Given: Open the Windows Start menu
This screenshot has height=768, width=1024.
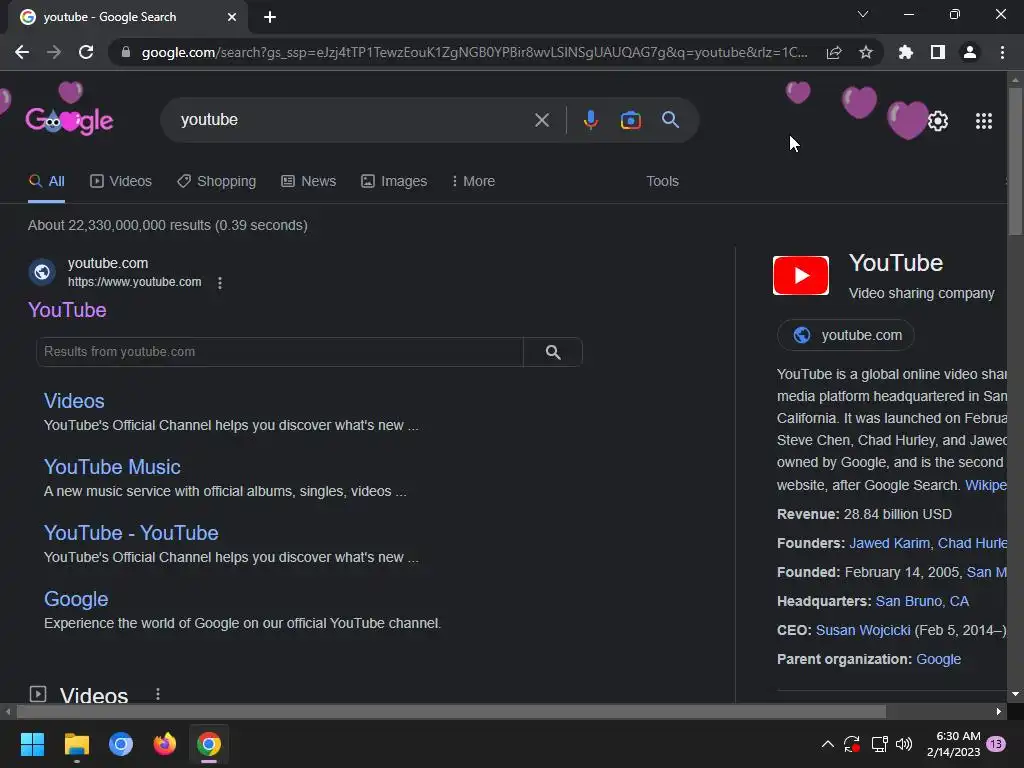Looking at the screenshot, I should 32,744.
